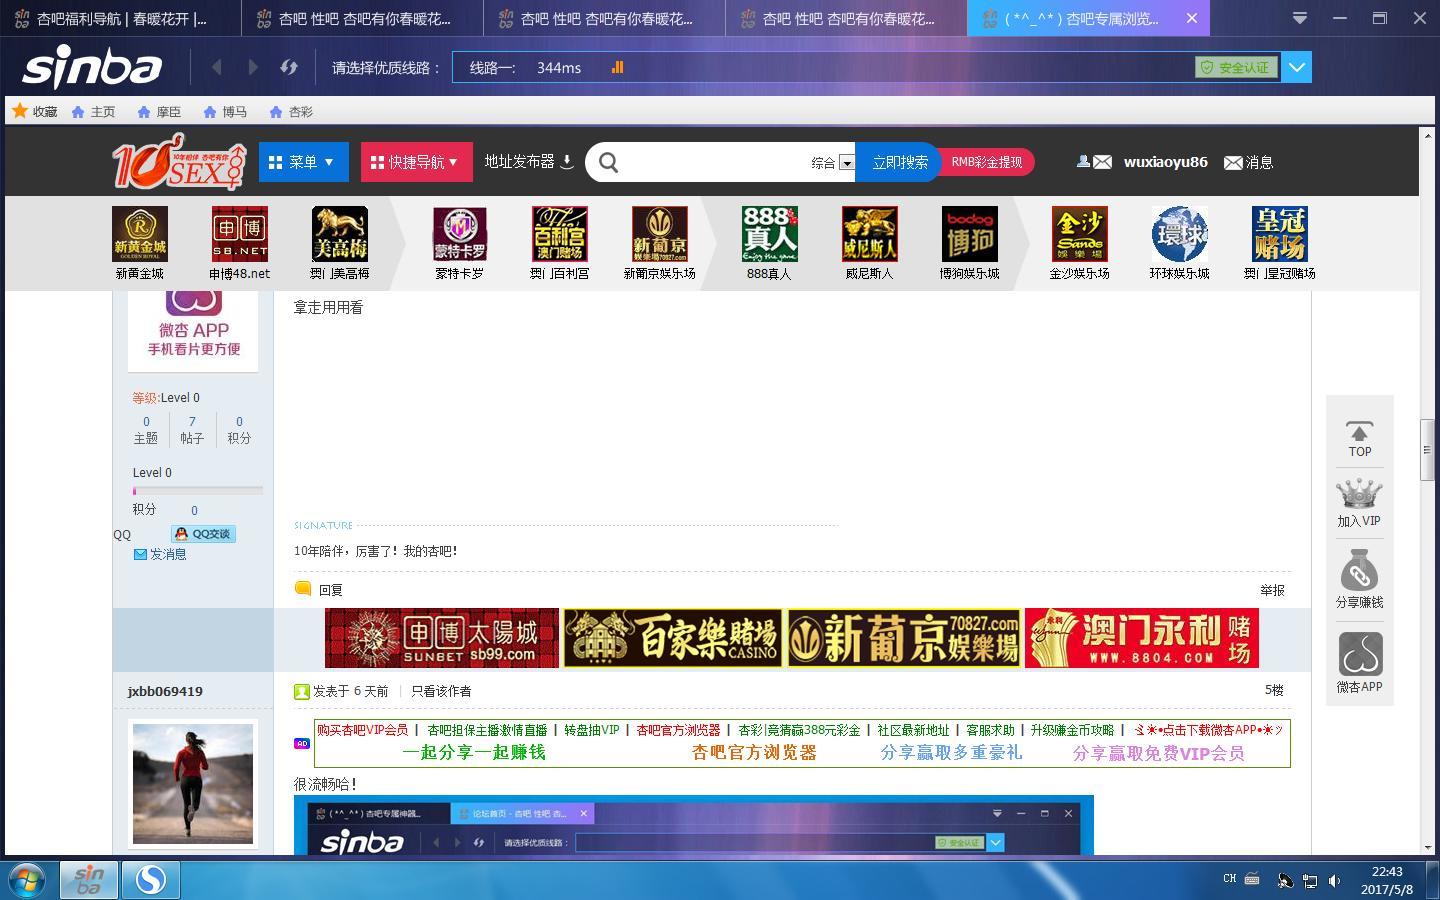Click the runner avatar image

[193, 784]
